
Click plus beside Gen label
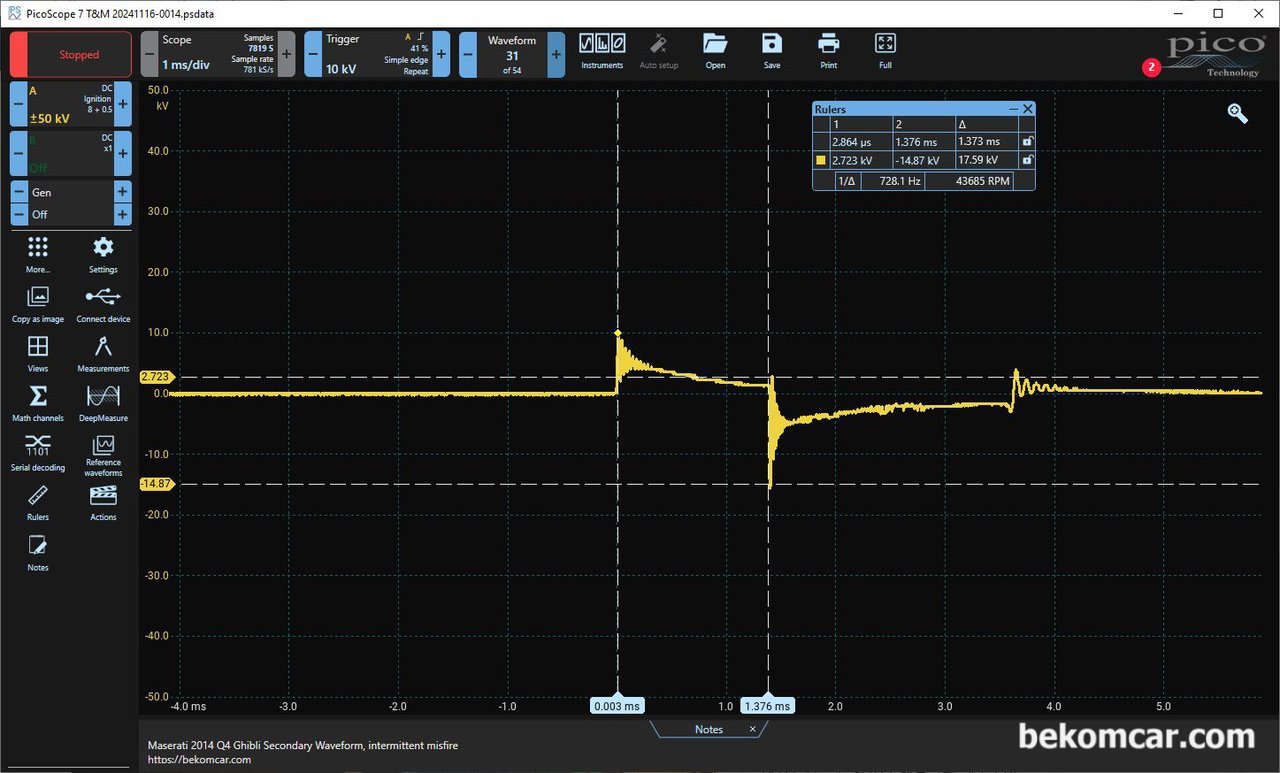click(123, 192)
